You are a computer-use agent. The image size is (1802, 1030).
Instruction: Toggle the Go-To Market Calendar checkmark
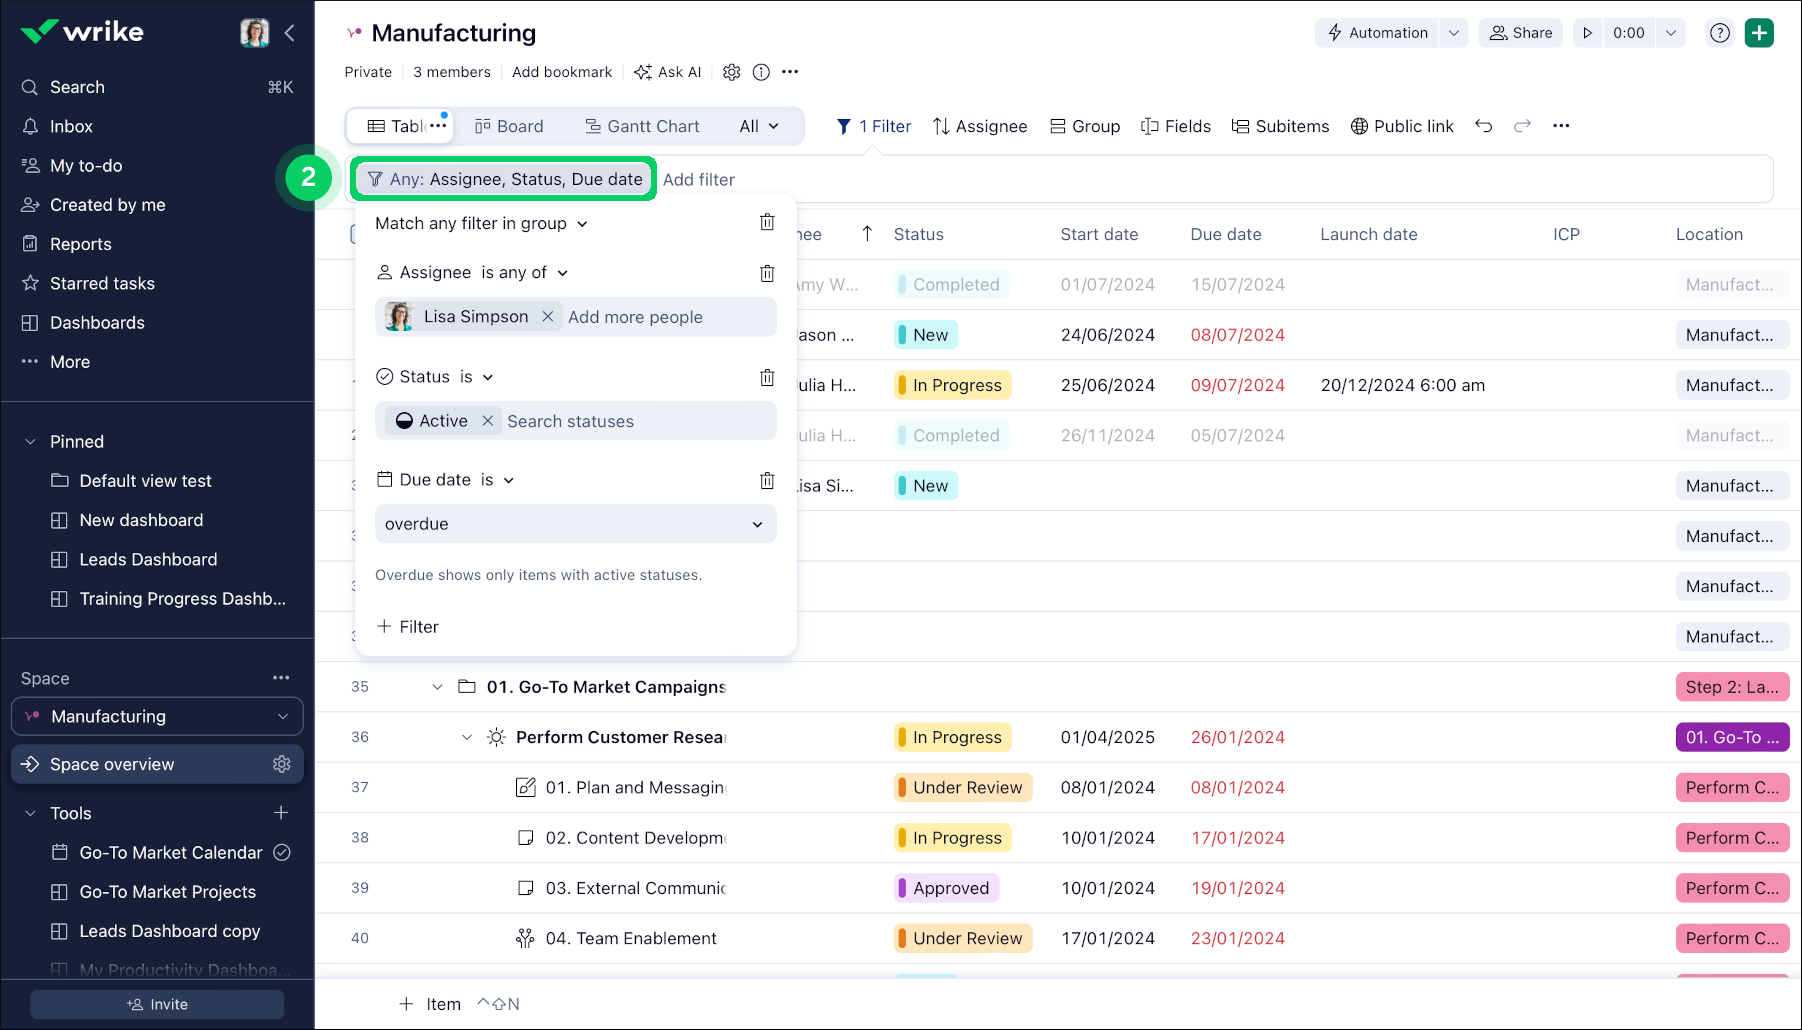(x=282, y=852)
